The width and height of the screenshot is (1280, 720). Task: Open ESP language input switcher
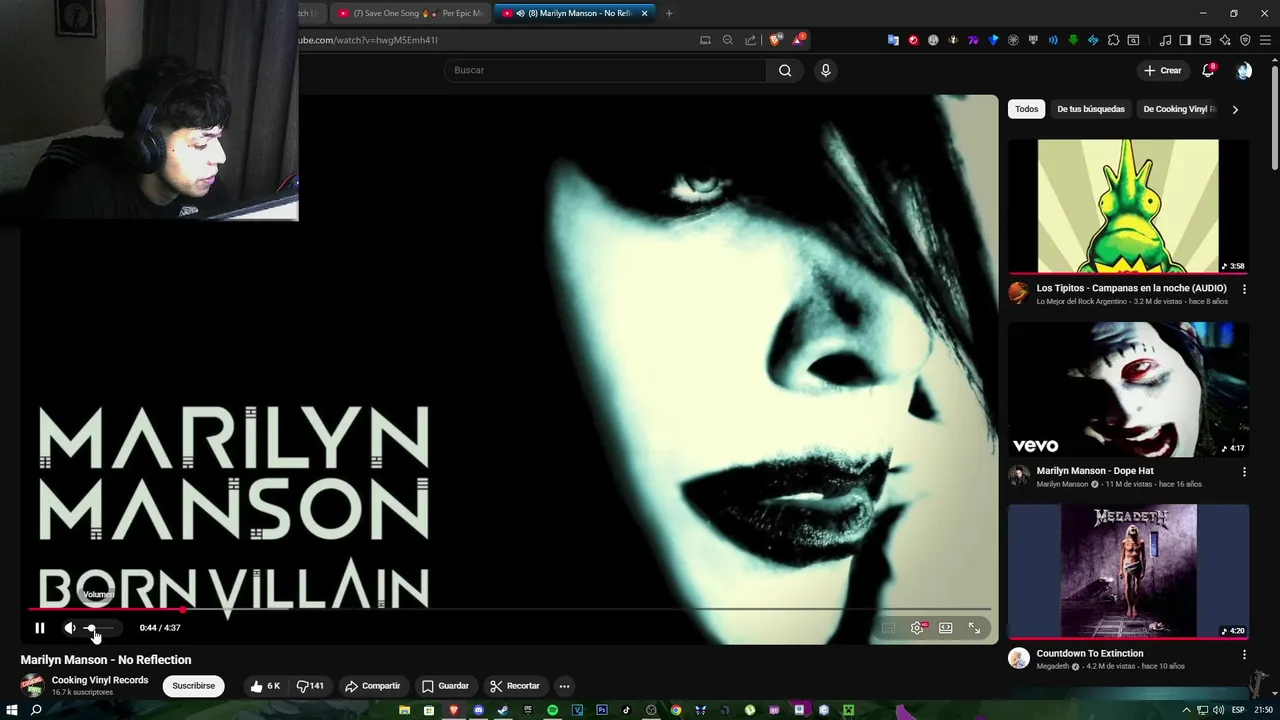coord(1238,710)
